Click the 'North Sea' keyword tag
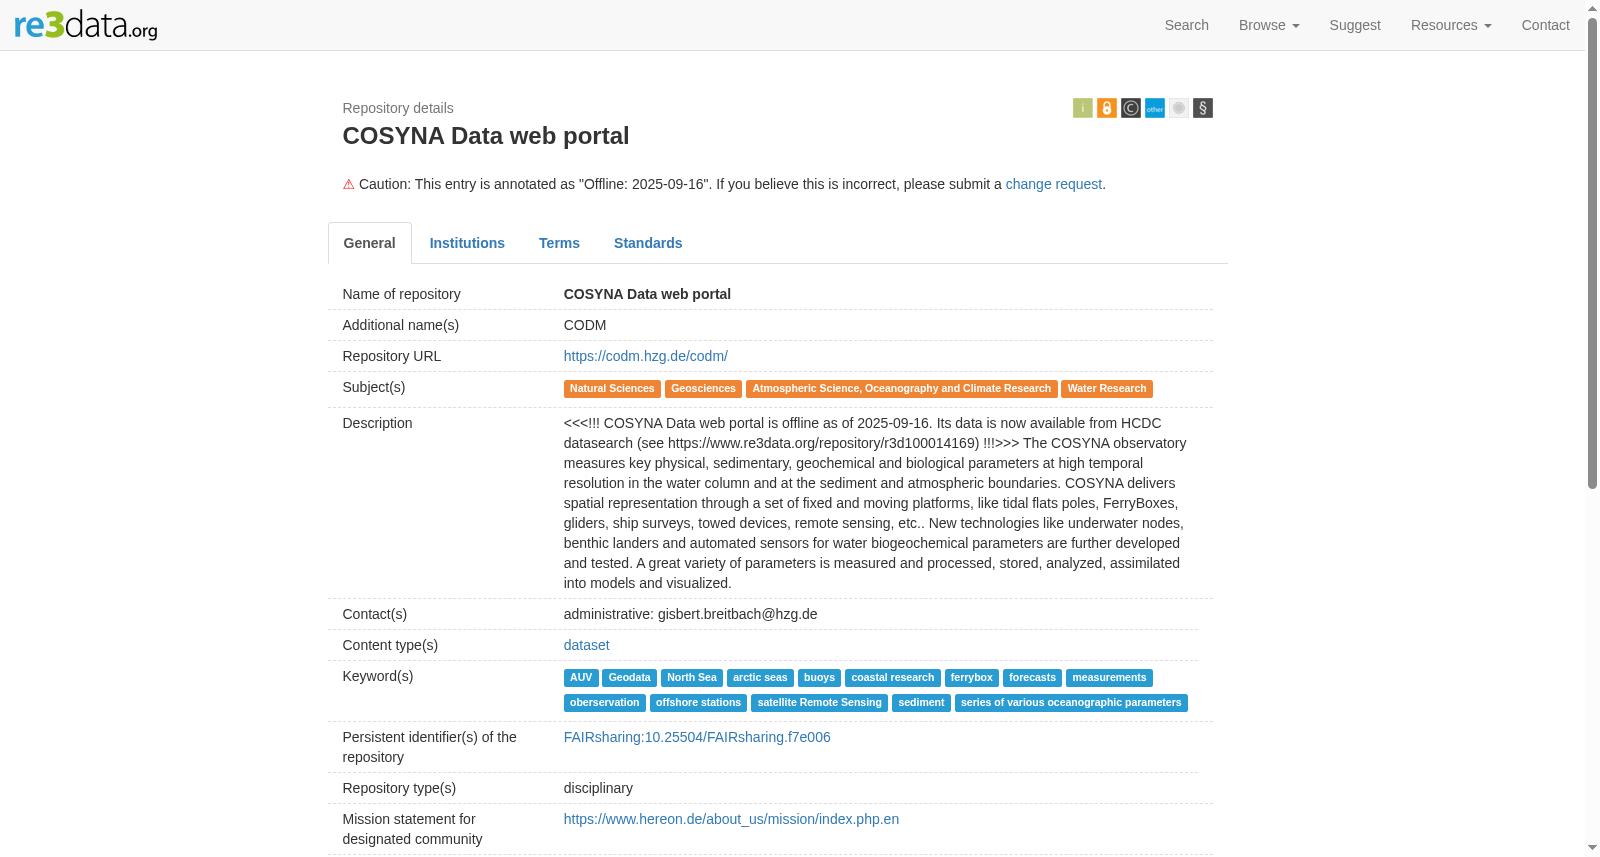This screenshot has height=857, width=1600. pyautogui.click(x=692, y=678)
